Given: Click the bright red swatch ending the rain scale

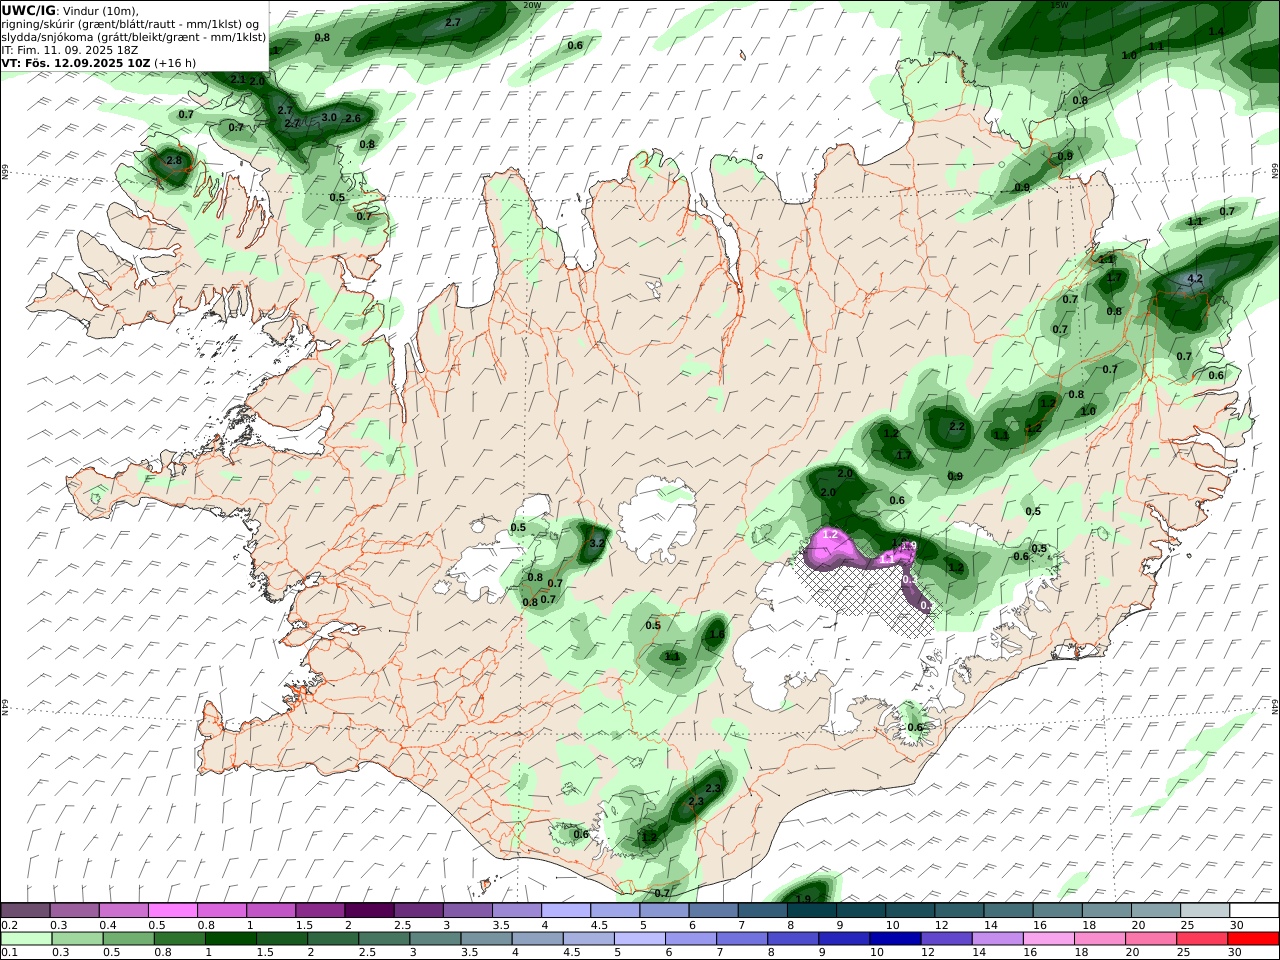Looking at the screenshot, I should point(1253,938).
